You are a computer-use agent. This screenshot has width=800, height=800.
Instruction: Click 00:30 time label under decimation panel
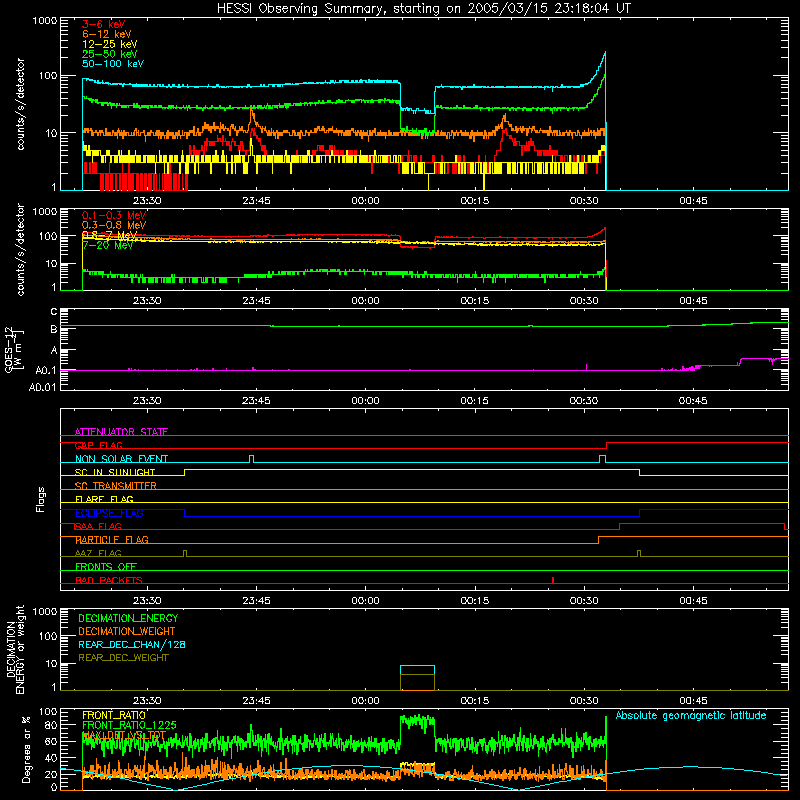584,701
